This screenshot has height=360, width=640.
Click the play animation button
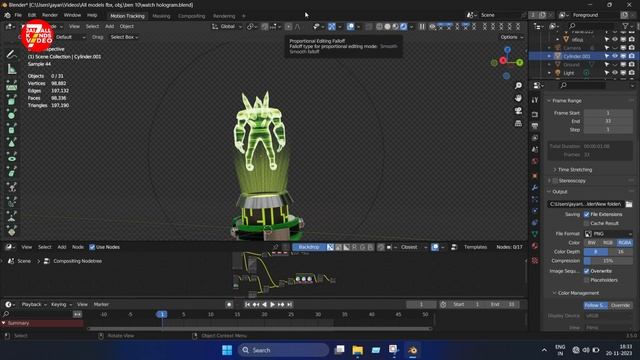tap(273, 304)
